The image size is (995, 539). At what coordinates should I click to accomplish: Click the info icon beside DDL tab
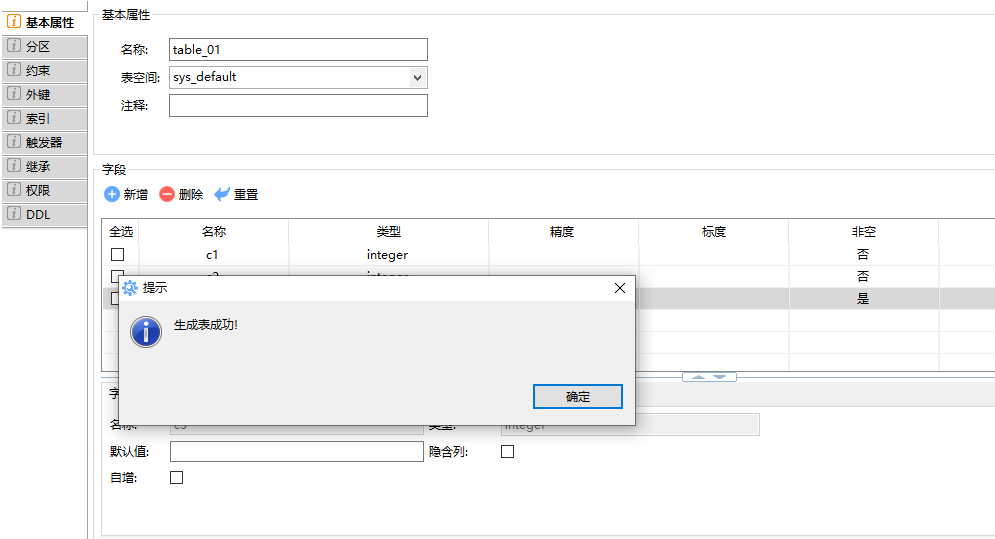[x=14, y=214]
